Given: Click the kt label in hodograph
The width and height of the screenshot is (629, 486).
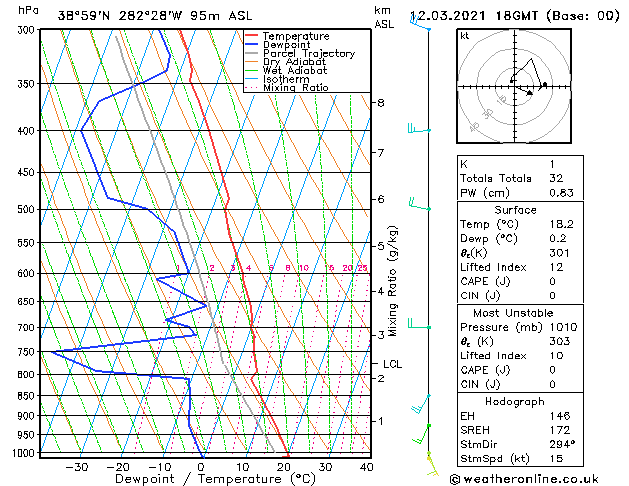Looking at the screenshot, I should [465, 36].
